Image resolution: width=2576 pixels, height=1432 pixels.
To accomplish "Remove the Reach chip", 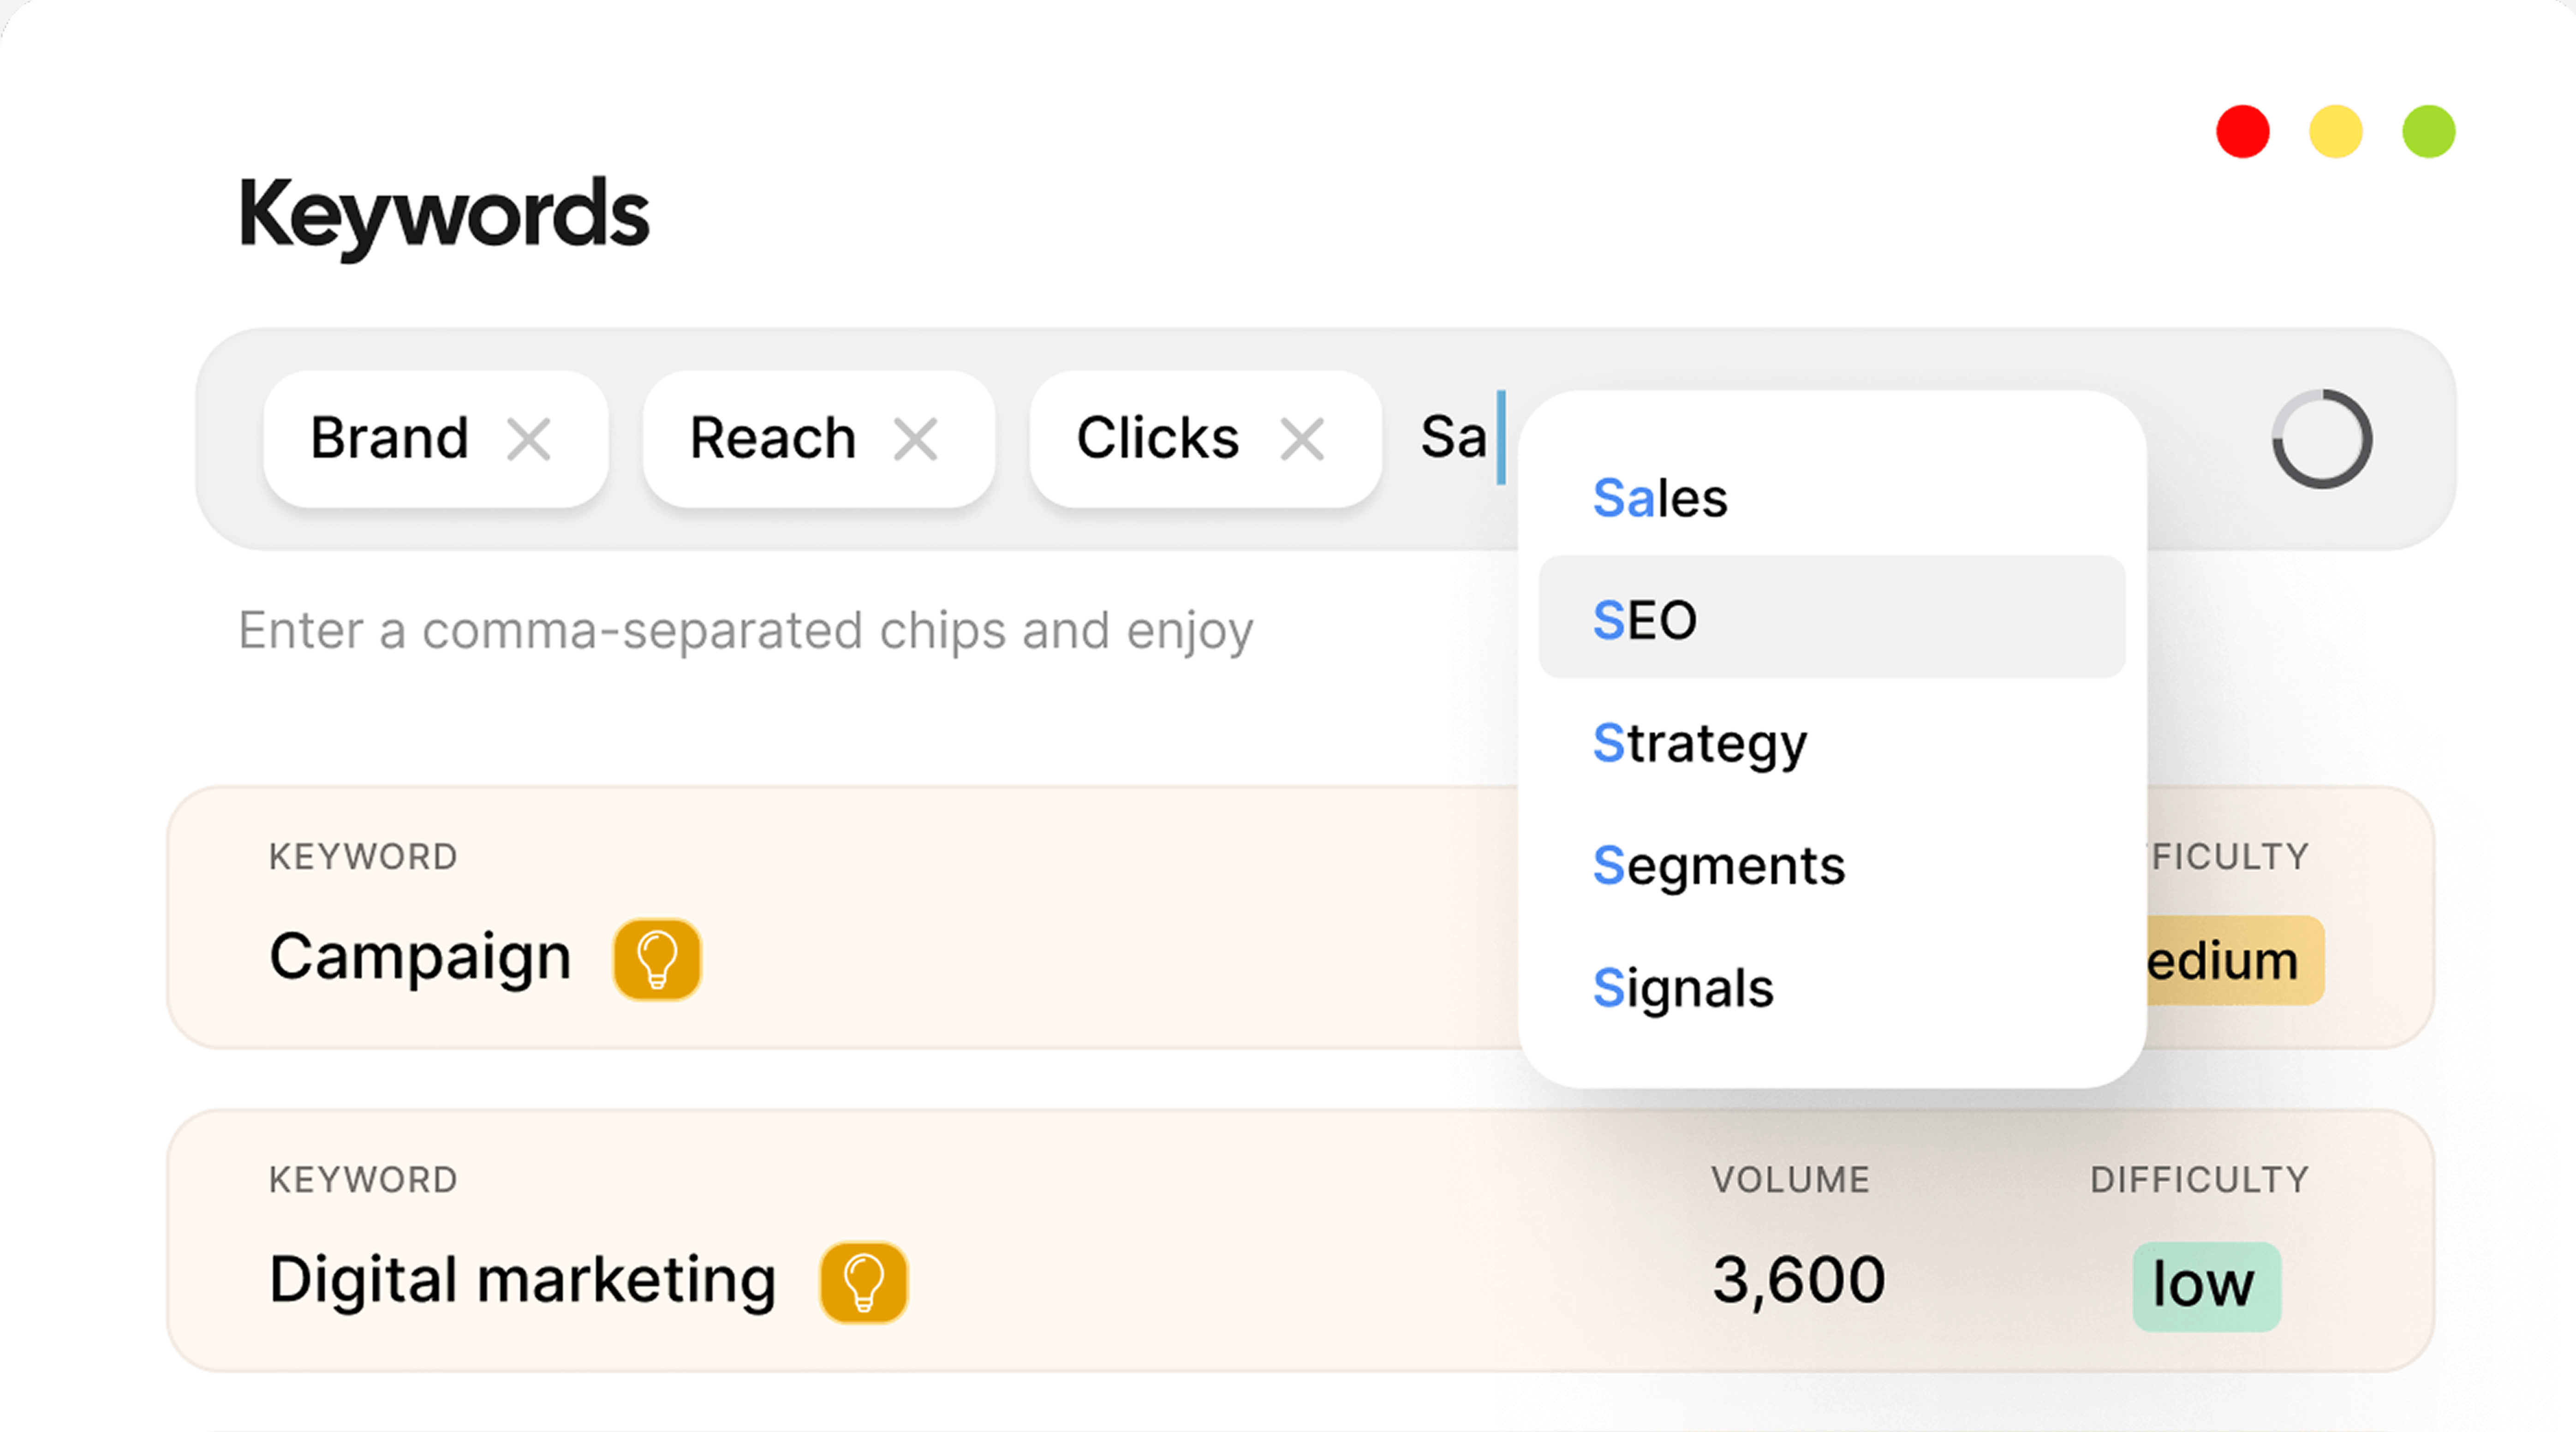I will 915,439.
